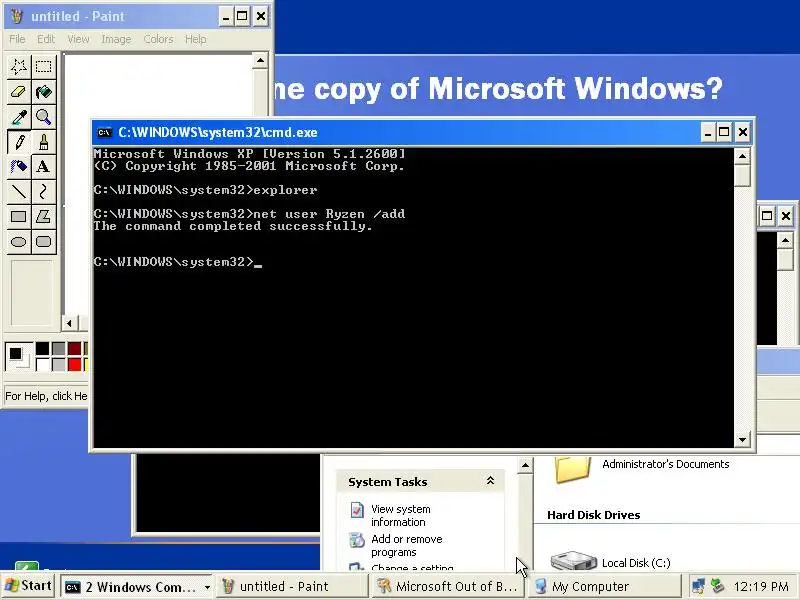Click the current foreground/background color box
The image size is (800, 600).
18,356
